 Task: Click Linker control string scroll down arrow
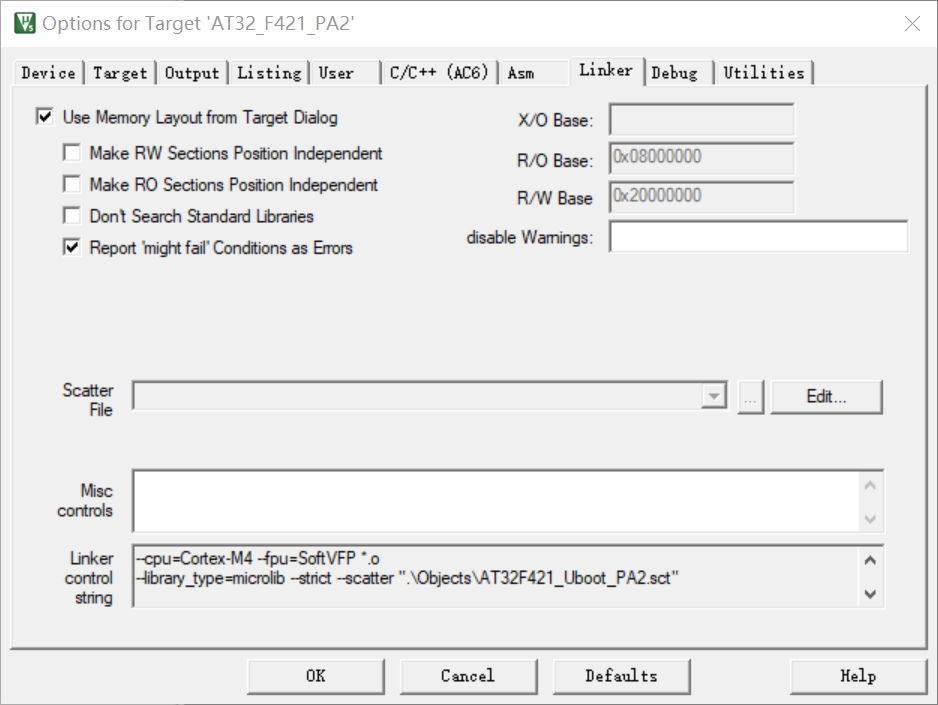coord(870,594)
